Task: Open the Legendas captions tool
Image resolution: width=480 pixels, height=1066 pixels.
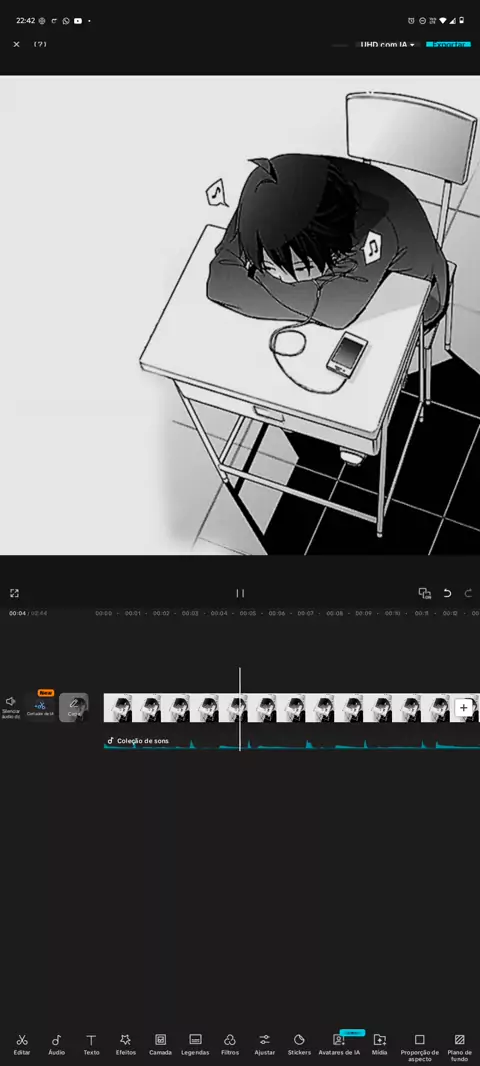Action: pos(195,1044)
